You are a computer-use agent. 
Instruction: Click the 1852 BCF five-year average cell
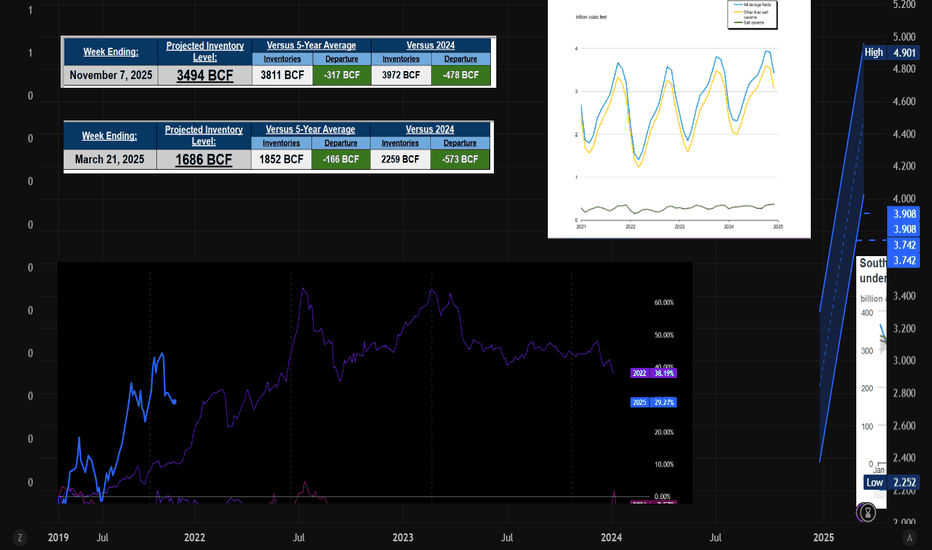(x=281, y=159)
